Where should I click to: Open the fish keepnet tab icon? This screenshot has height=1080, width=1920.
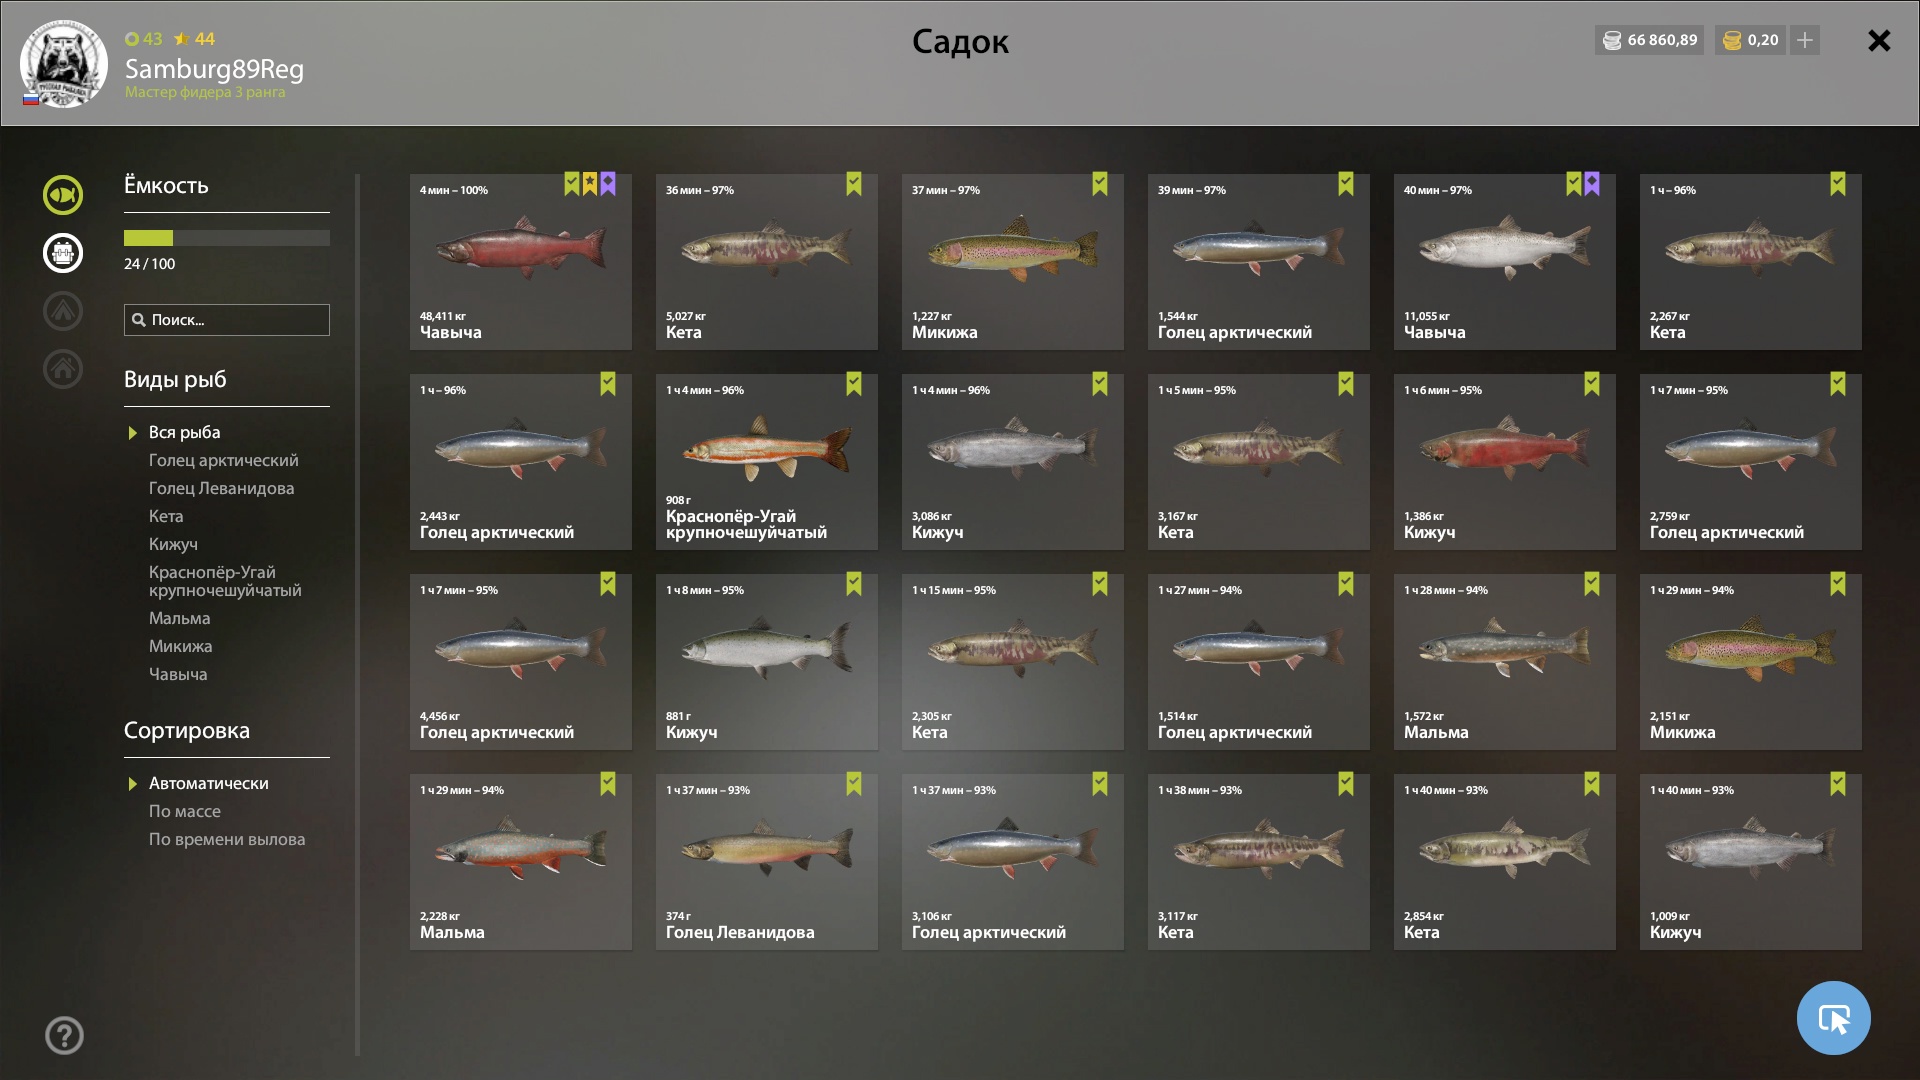pyautogui.click(x=63, y=195)
